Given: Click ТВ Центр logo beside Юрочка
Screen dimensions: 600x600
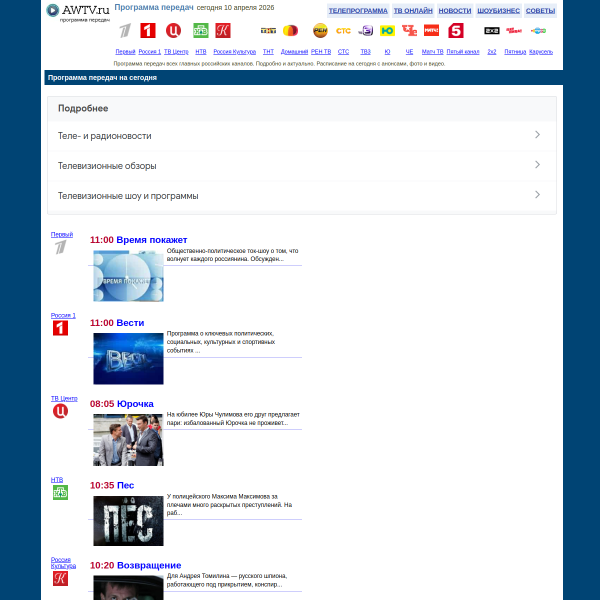Looking at the screenshot, I should click(60, 411).
